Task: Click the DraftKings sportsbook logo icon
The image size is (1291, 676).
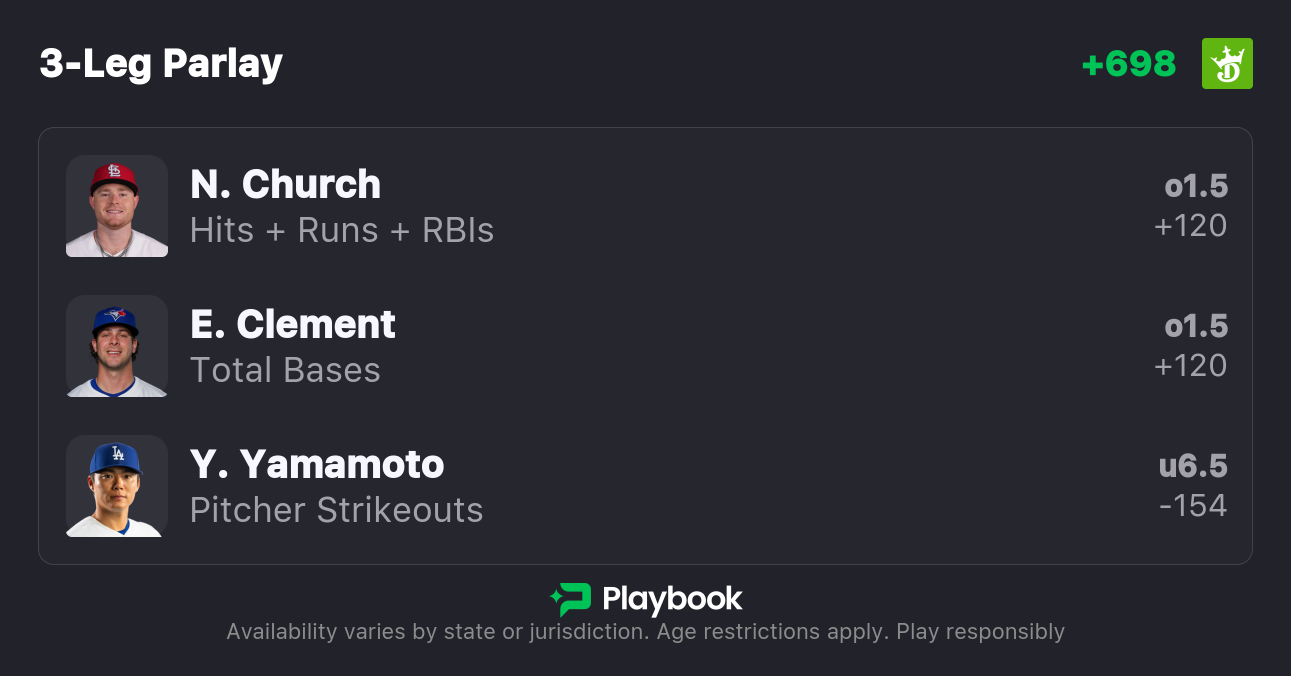Action: pos(1227,64)
